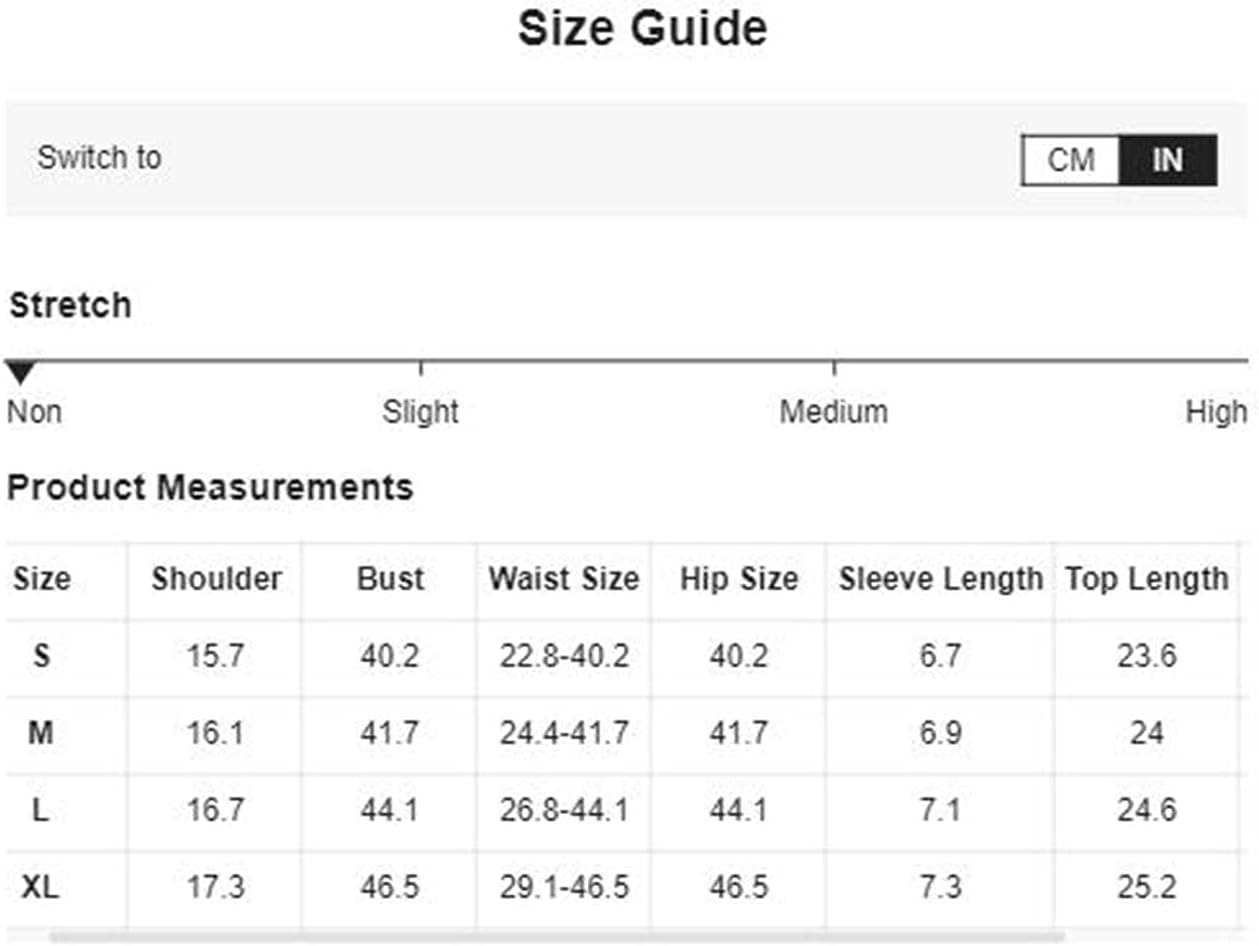1259x946 pixels.
Task: Select the S size row label
Action: pos(41,657)
